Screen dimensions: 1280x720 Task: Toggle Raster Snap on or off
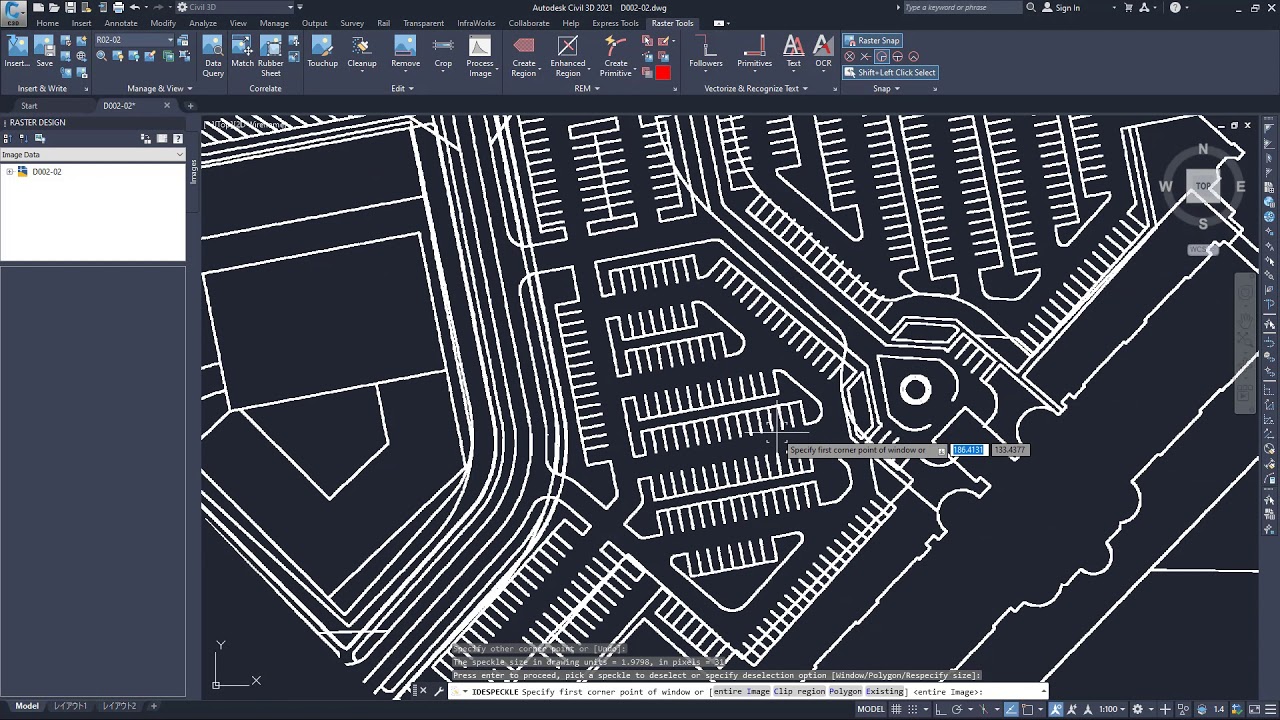(x=872, y=41)
